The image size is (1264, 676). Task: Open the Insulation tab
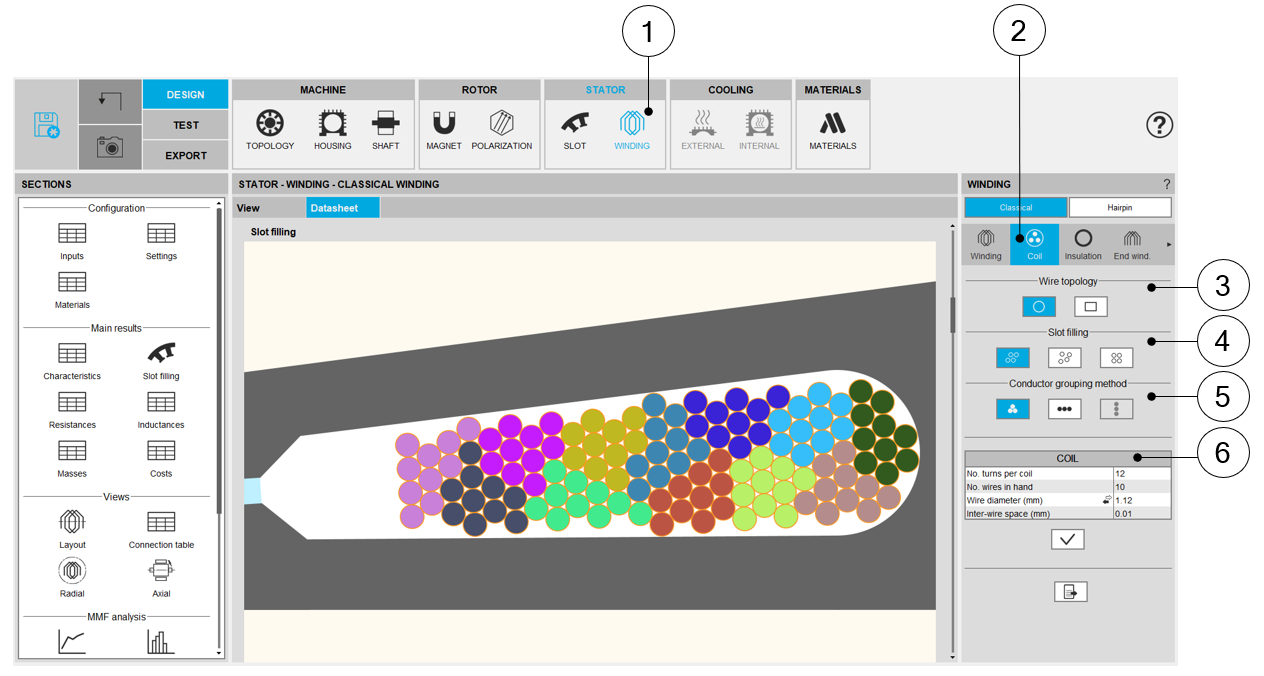pyautogui.click(x=1083, y=243)
